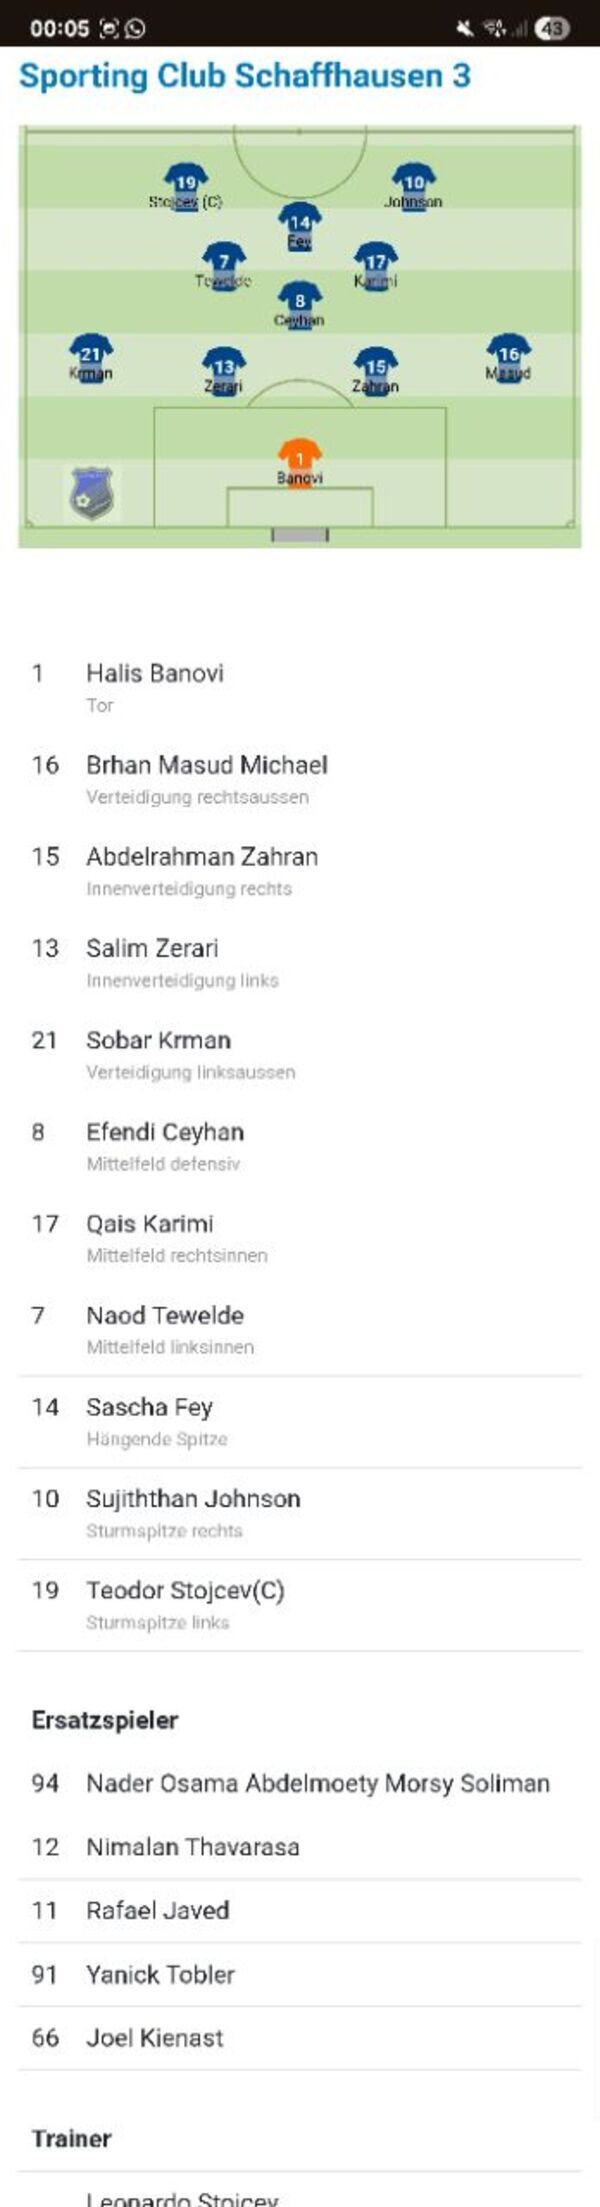Select substitute Joel Kienast

tap(300, 2038)
